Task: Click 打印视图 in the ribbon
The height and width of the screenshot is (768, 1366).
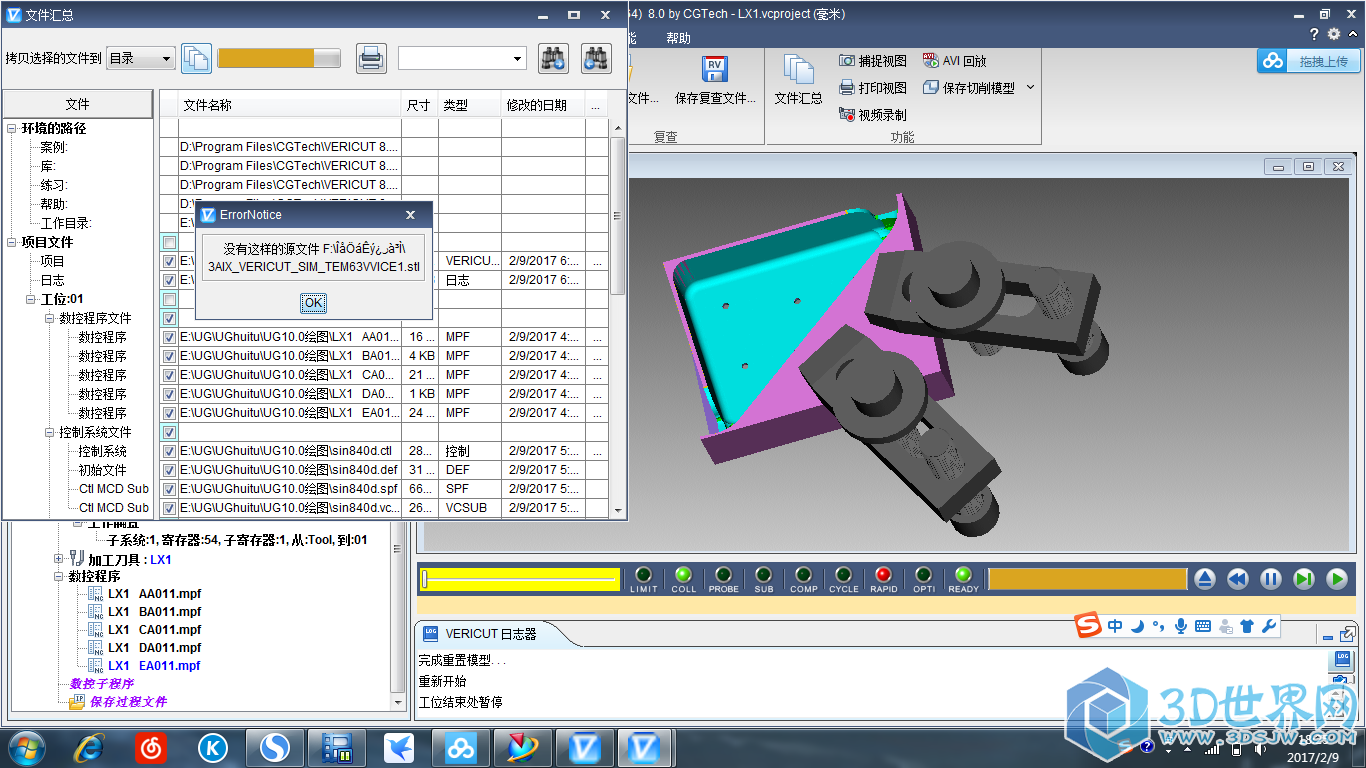Action: tap(873, 88)
